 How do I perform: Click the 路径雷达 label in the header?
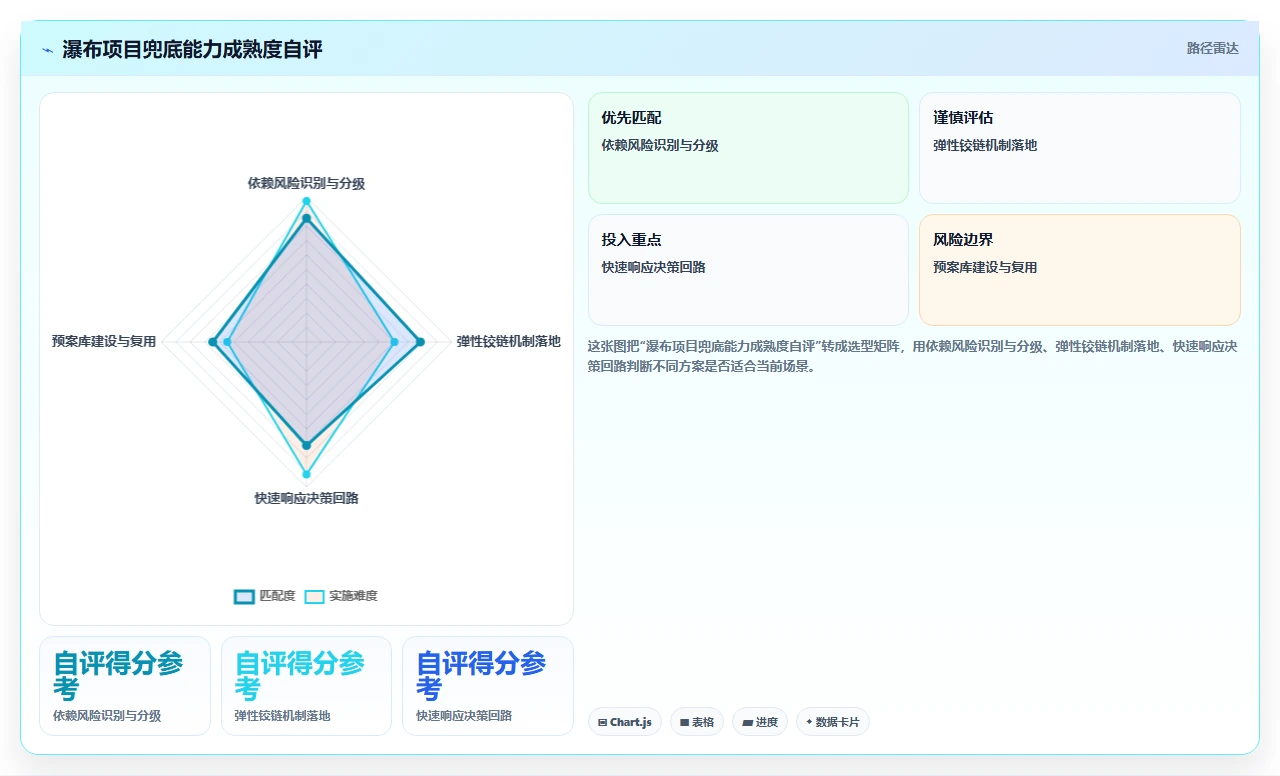(1212, 48)
